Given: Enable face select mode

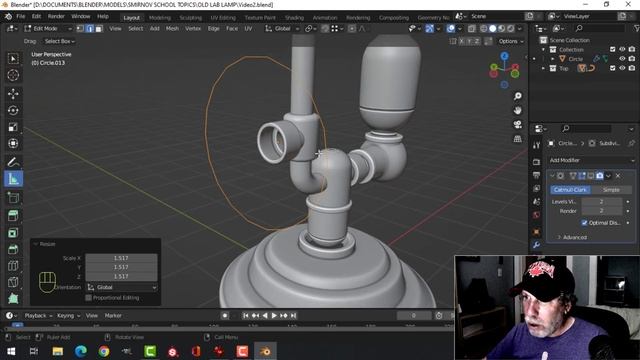Looking at the screenshot, I should (x=99, y=29).
